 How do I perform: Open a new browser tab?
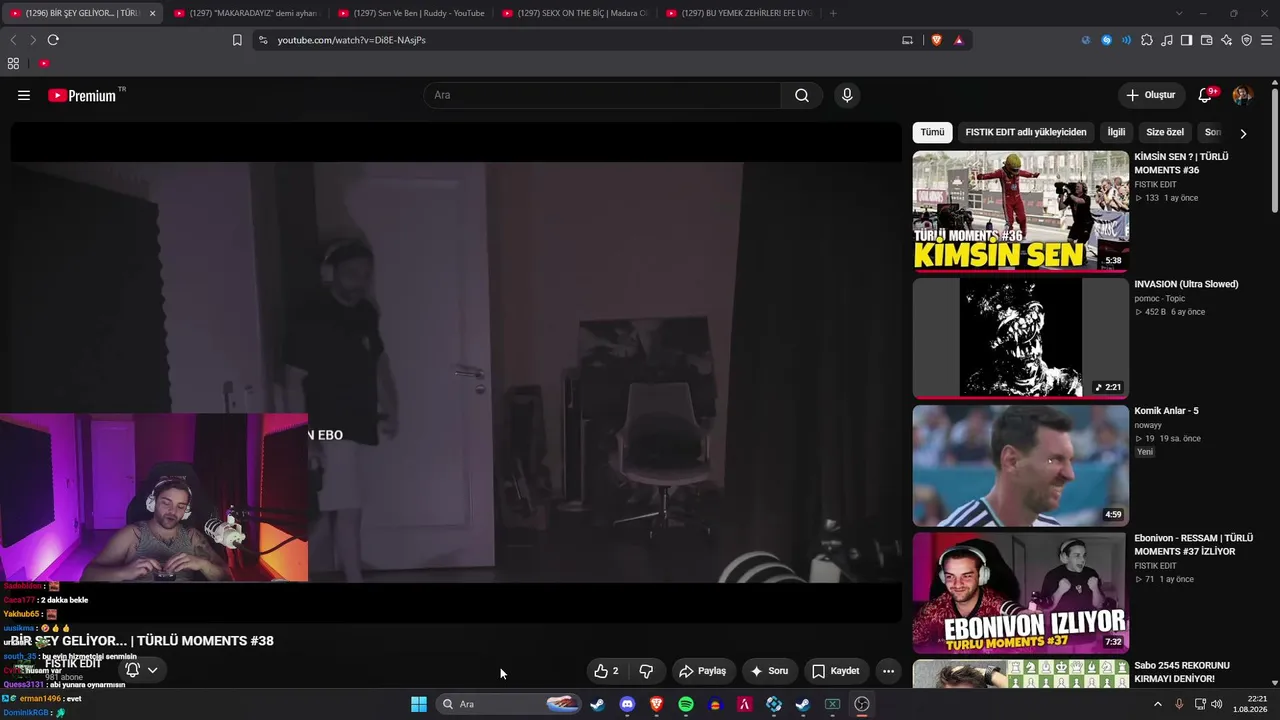pyautogui.click(x=833, y=13)
